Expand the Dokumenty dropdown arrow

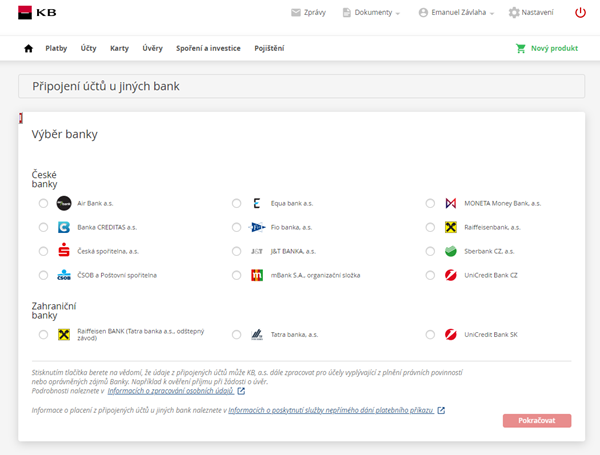click(x=398, y=13)
